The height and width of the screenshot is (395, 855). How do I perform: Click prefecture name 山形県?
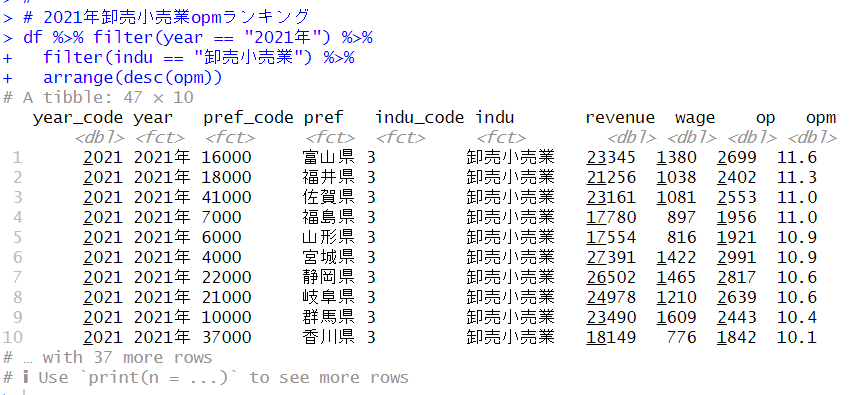[x=328, y=237]
